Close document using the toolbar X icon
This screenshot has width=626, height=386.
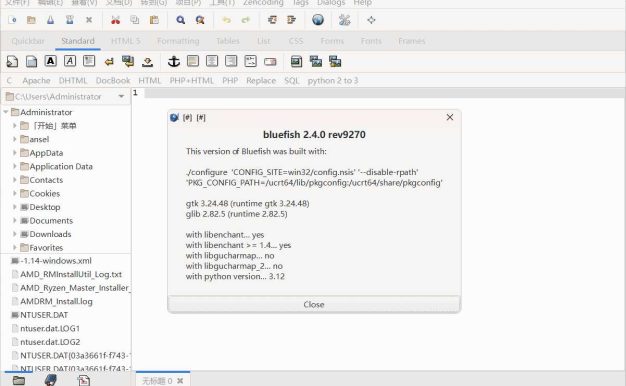tap(89, 20)
